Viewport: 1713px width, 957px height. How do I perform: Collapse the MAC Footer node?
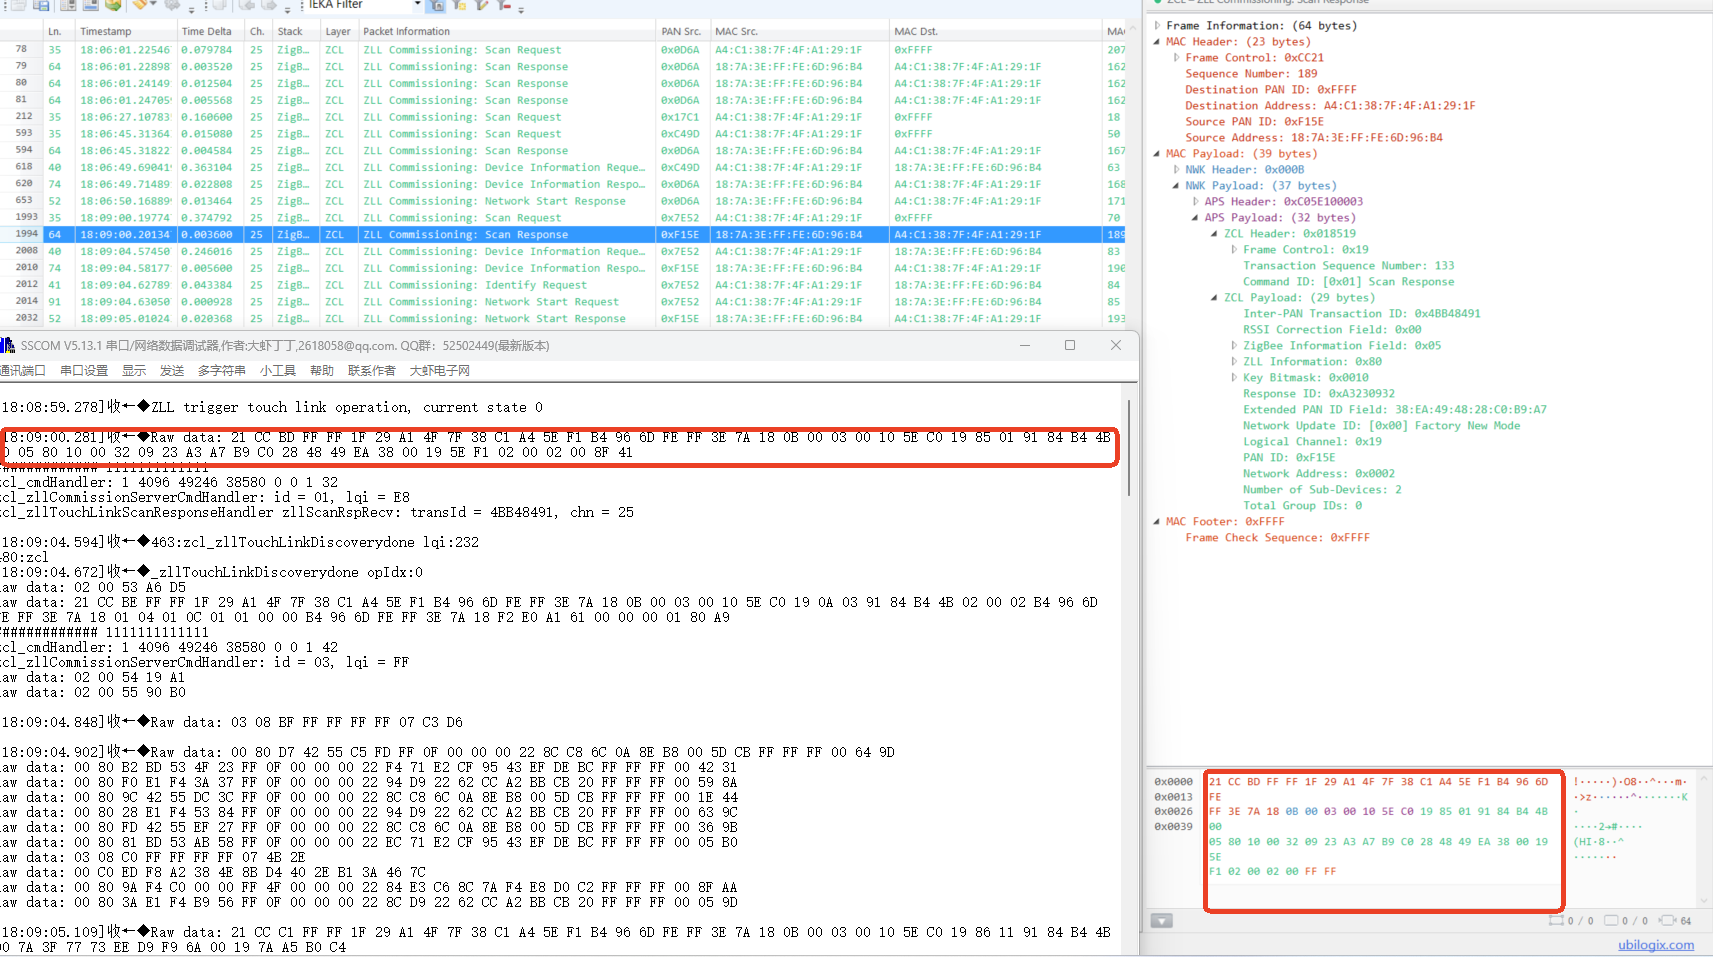(x=1158, y=522)
